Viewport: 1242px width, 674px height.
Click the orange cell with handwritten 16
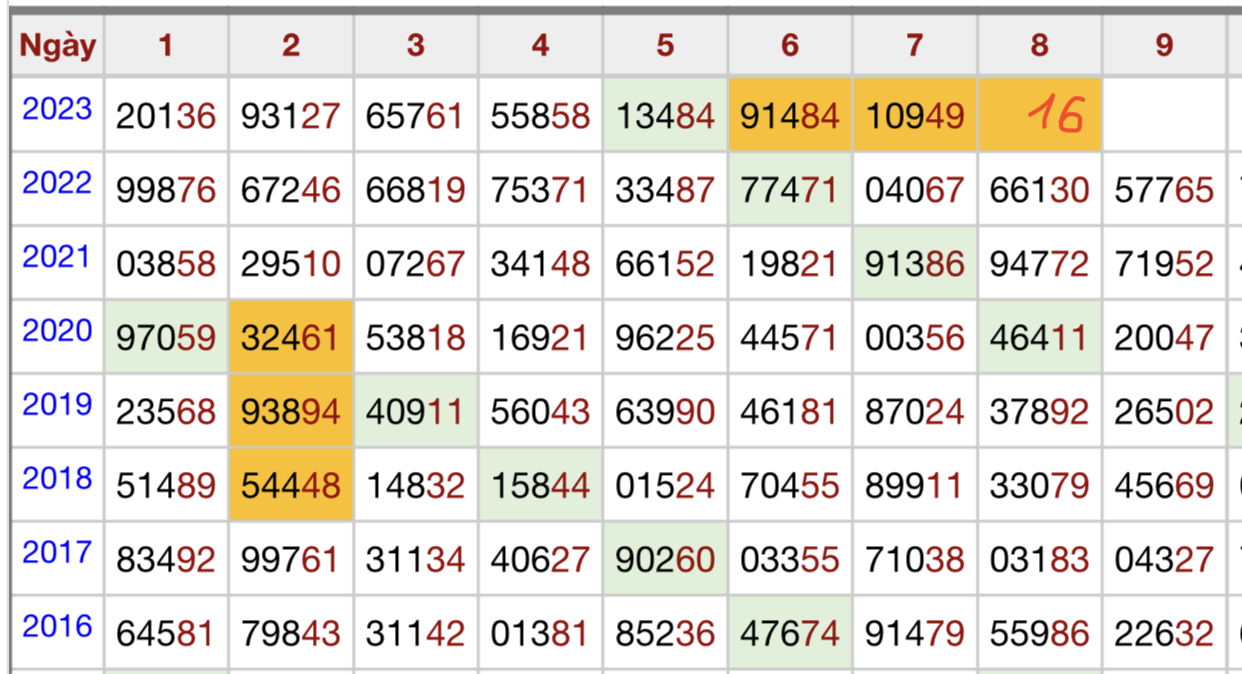point(1040,115)
